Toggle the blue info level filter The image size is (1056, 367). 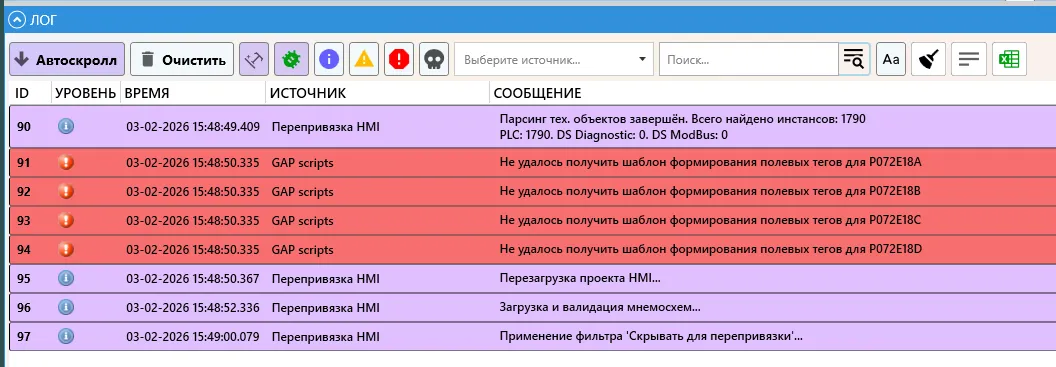[x=329, y=59]
